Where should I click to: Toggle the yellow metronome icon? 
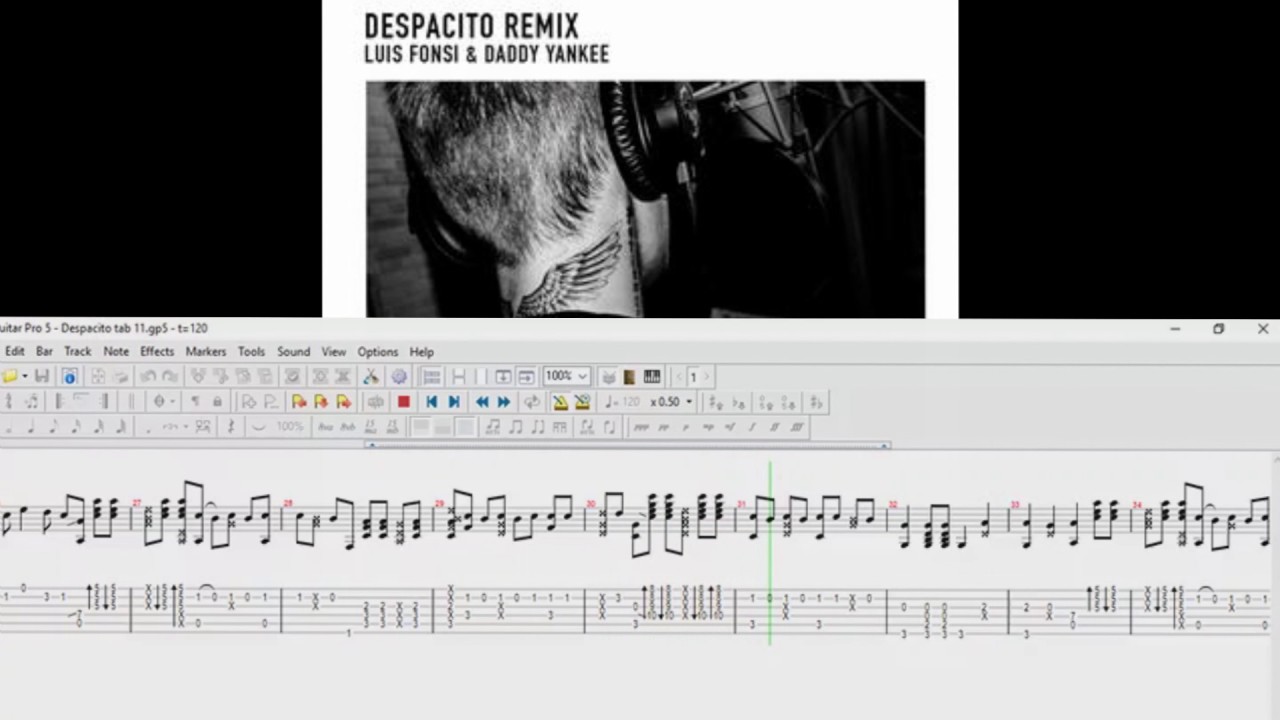[561, 402]
